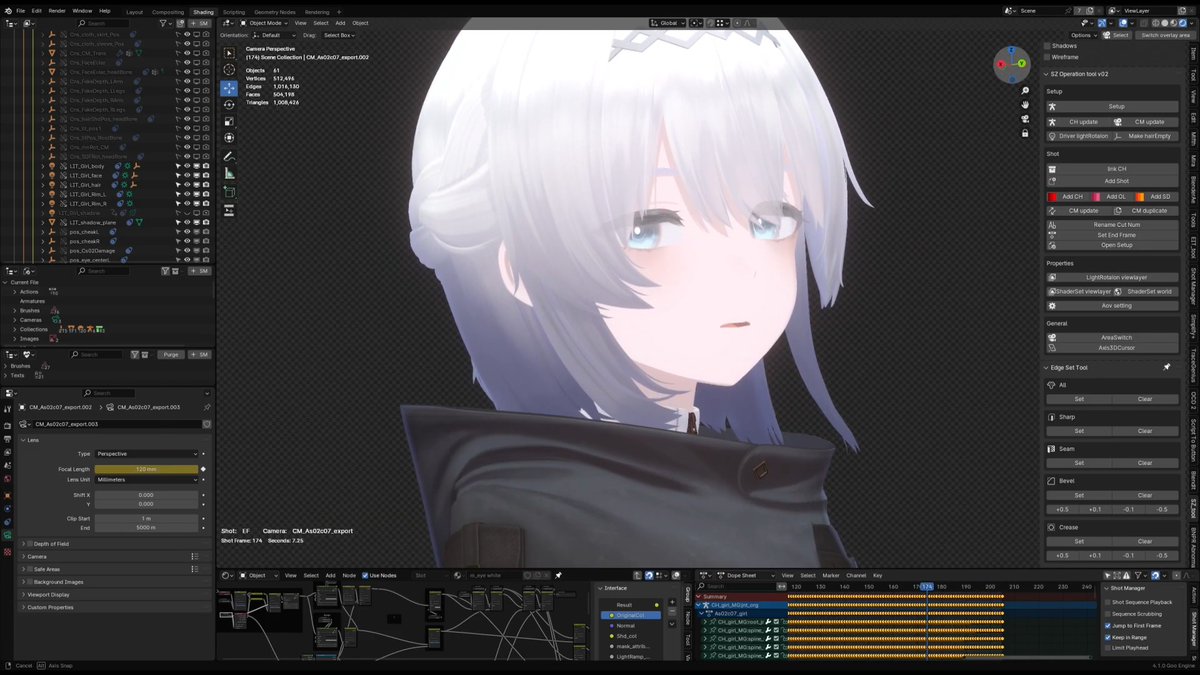Open the lens Type Perspective dropdown
The width and height of the screenshot is (1200, 675).
click(x=146, y=454)
